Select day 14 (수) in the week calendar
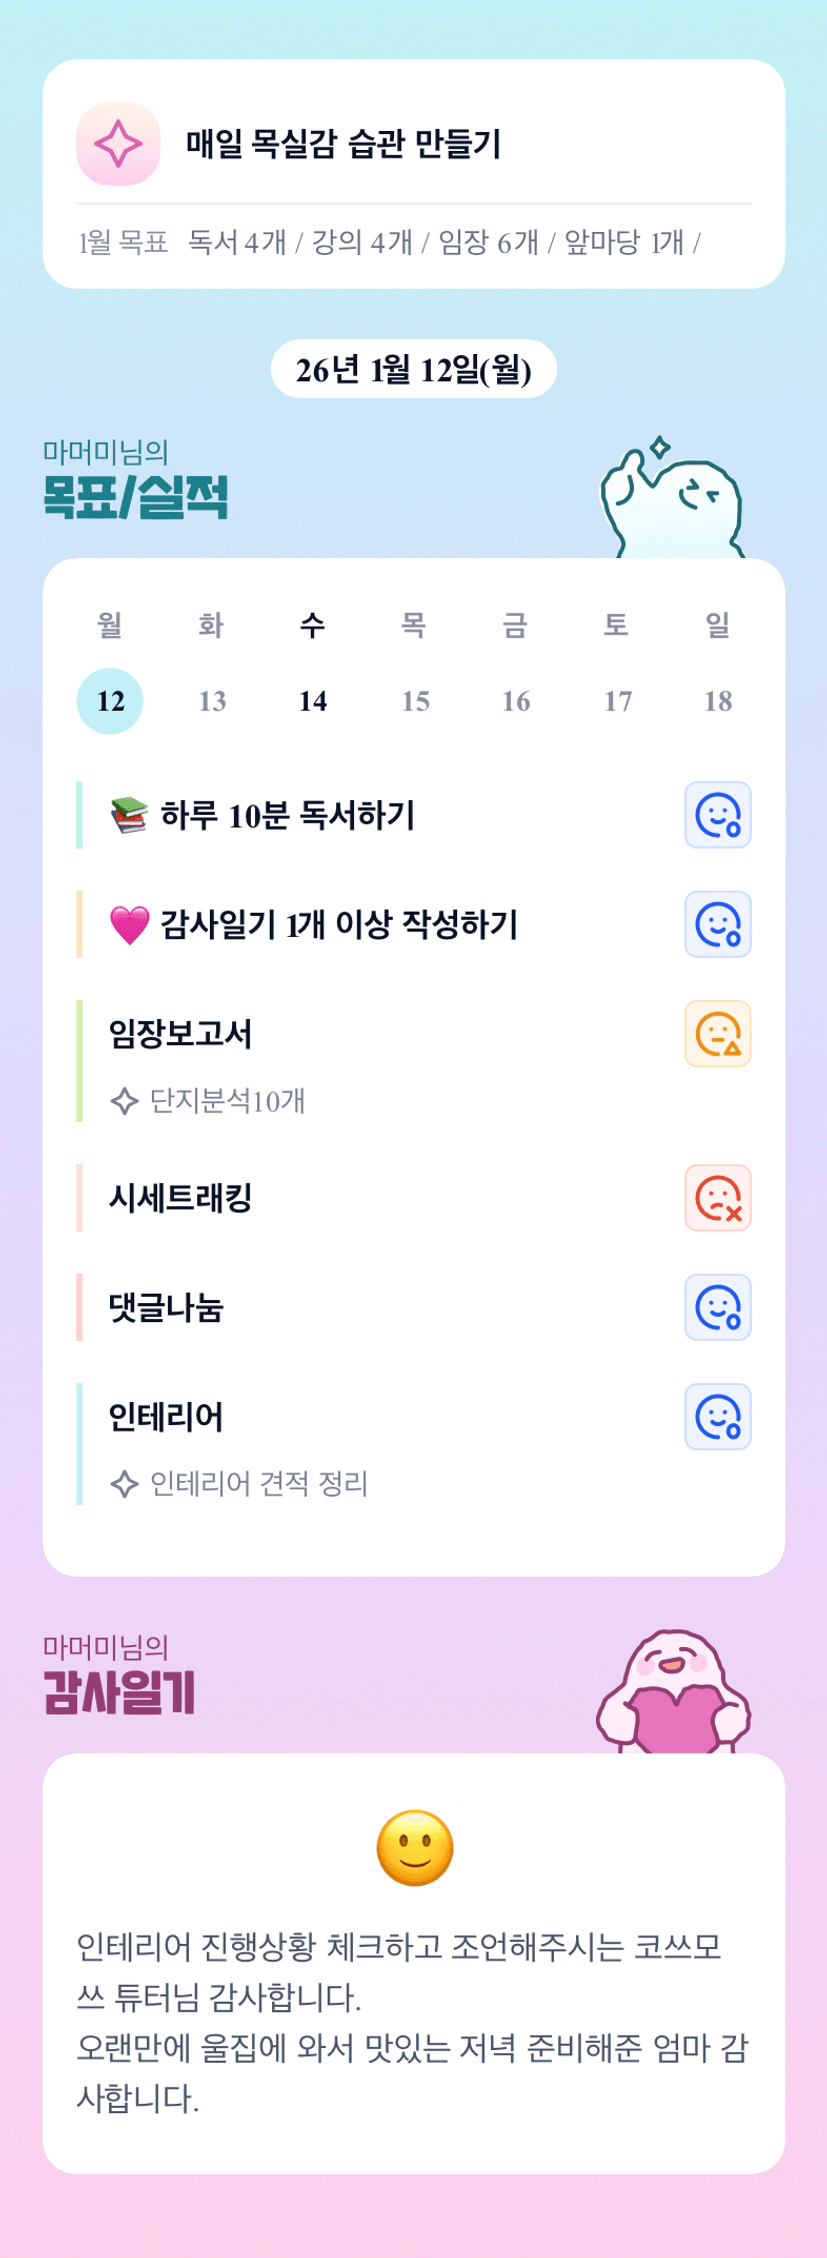The height and width of the screenshot is (2258, 827). pos(313,701)
